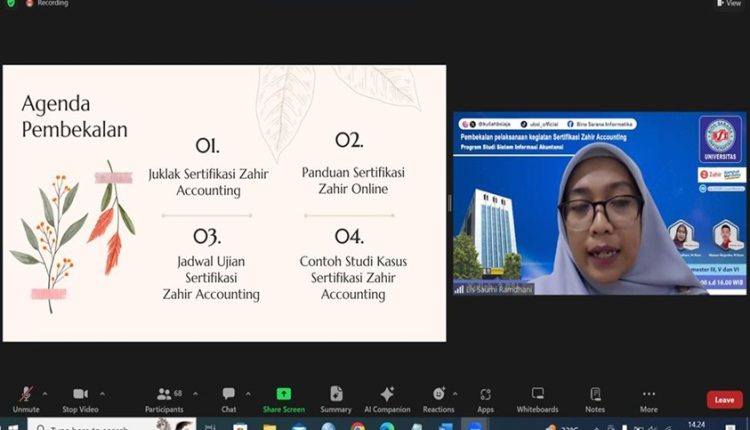Open the Apps panel

(x=485, y=399)
